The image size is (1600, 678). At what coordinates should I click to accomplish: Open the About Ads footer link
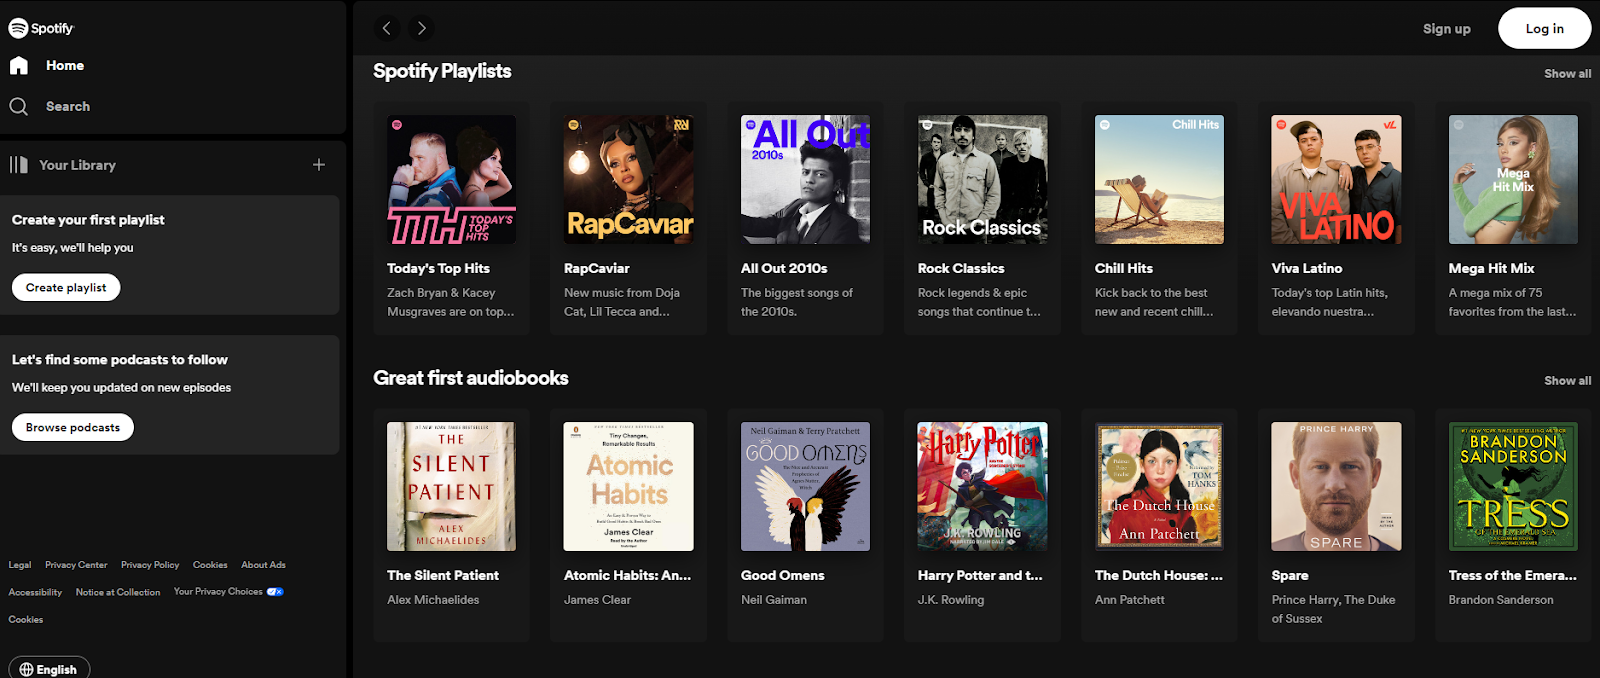point(263,565)
